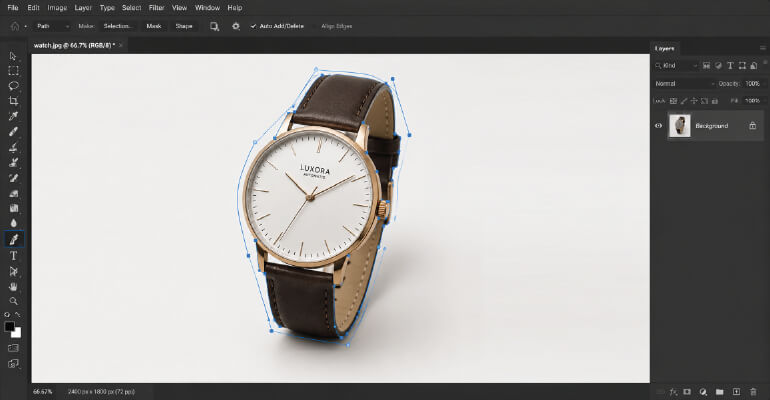
Task: Click the foreground color swatch
Action: tap(9, 326)
